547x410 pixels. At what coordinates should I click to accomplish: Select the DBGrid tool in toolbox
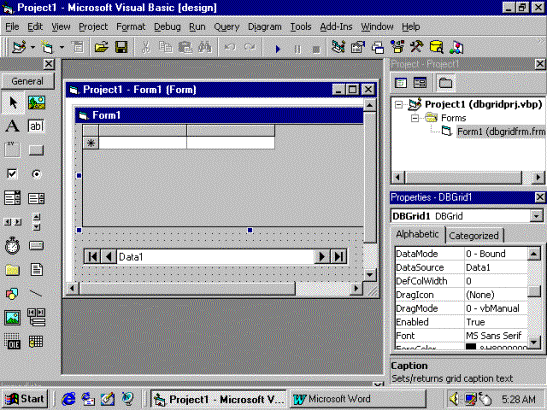[x=36, y=342]
